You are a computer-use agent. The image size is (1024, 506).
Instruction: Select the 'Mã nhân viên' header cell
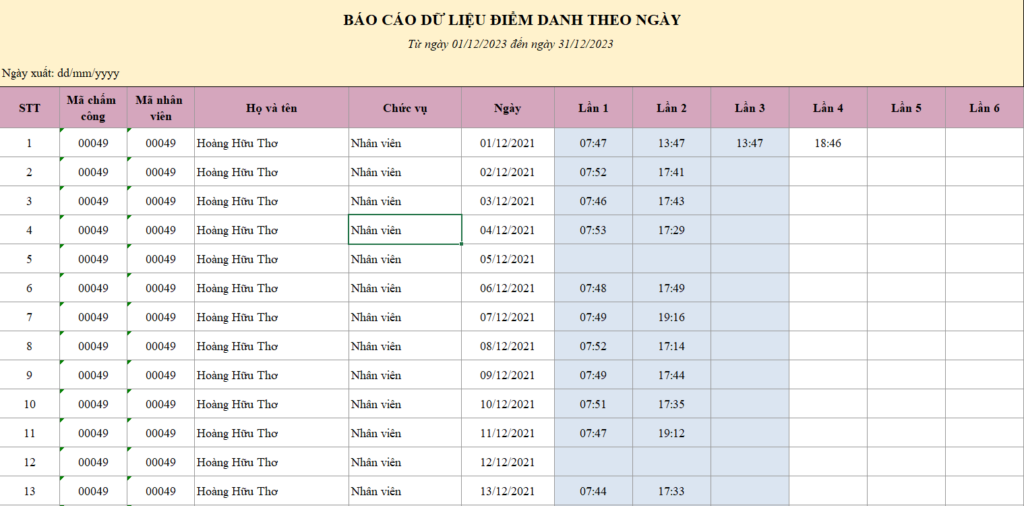point(160,108)
